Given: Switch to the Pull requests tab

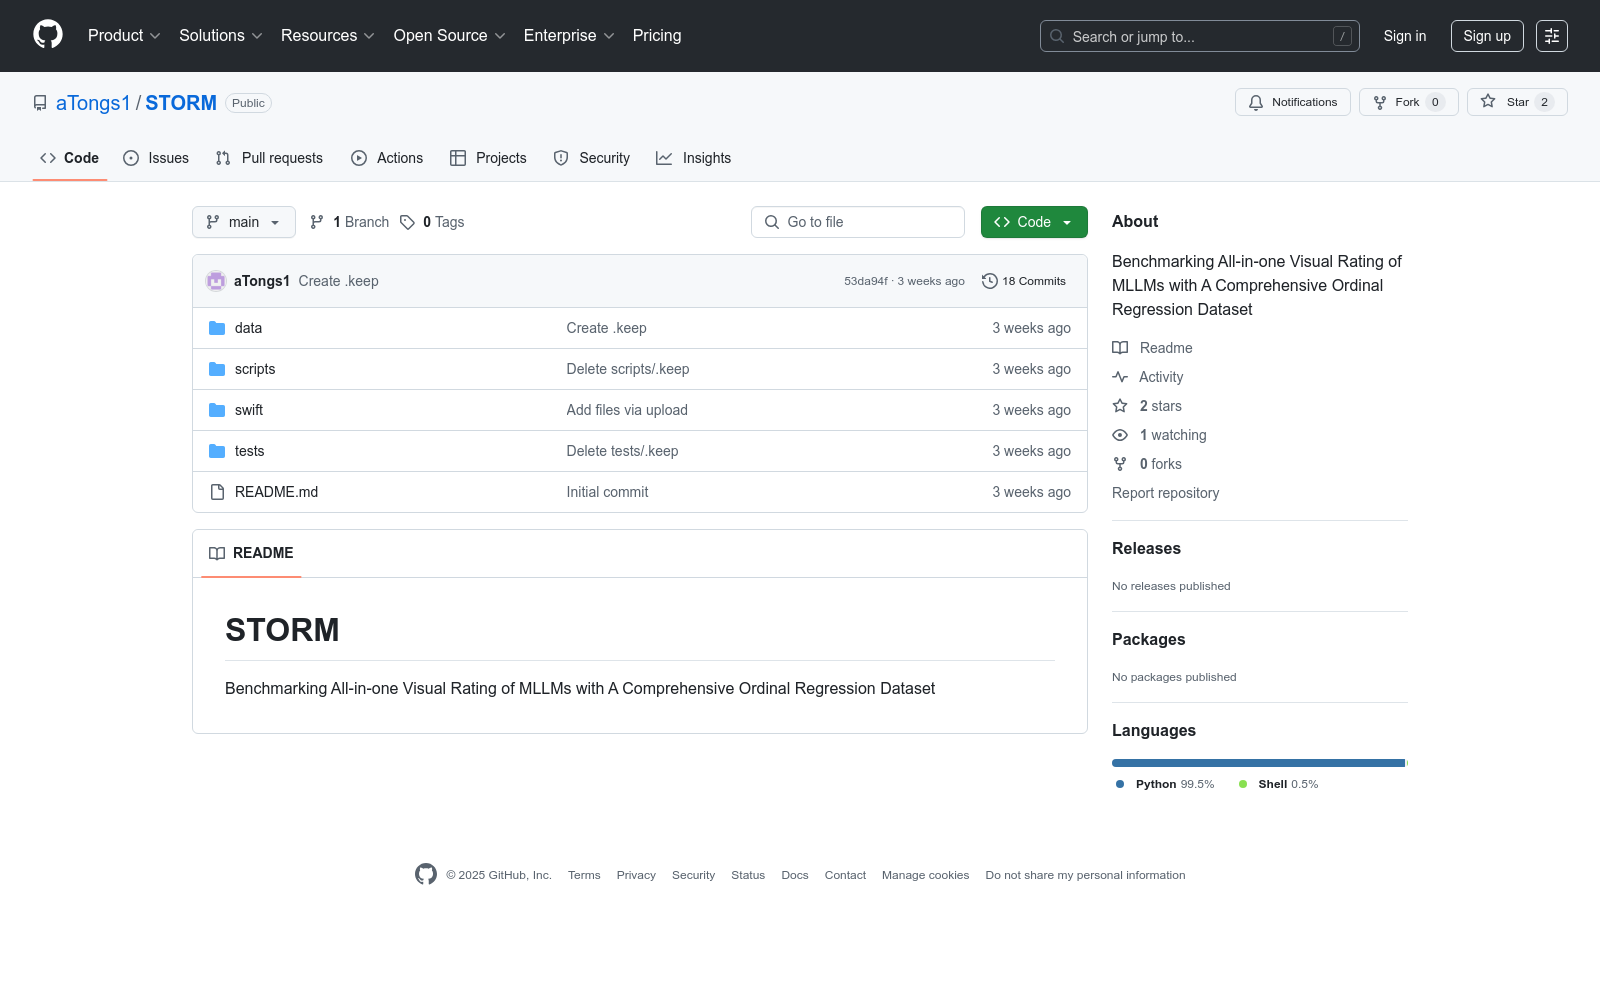Looking at the screenshot, I should click(269, 158).
